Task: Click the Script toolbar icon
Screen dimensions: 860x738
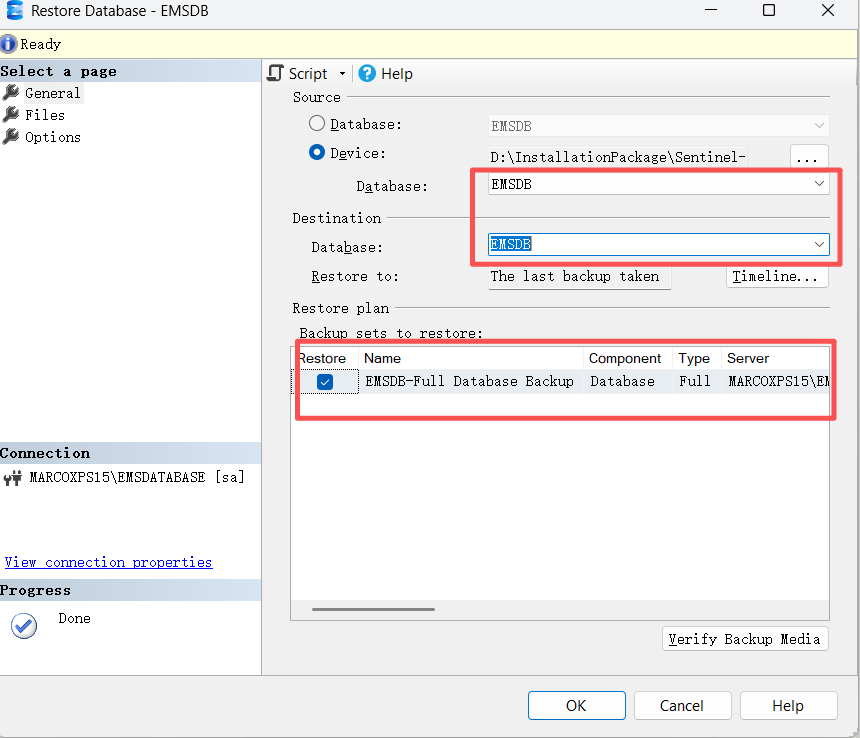Action: point(277,74)
